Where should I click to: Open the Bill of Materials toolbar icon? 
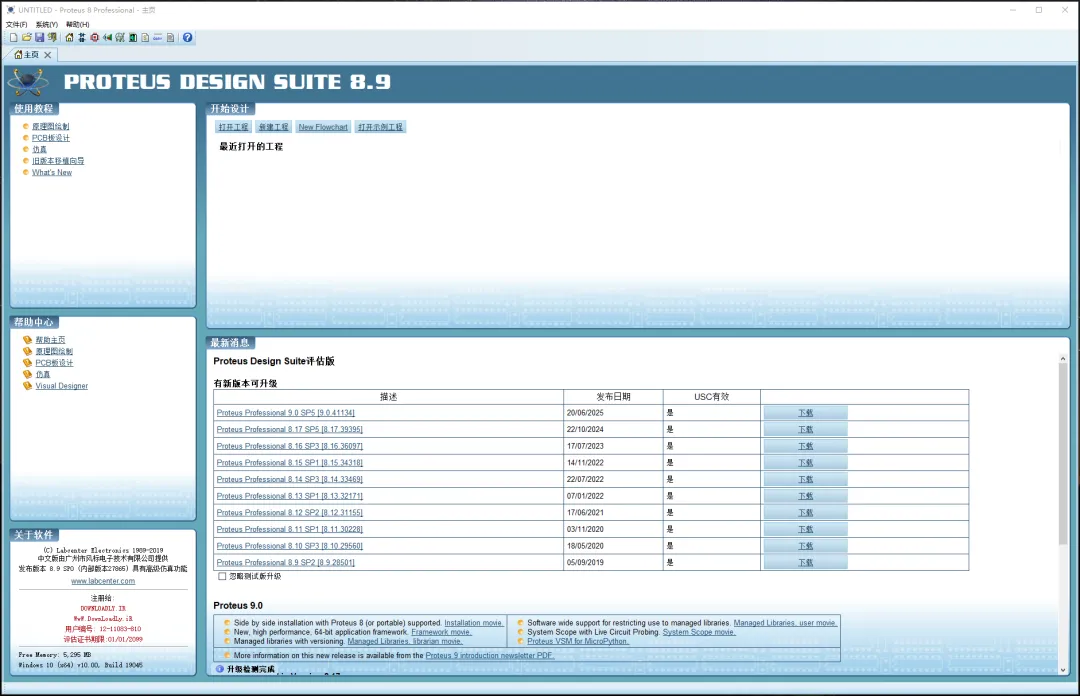click(145, 37)
